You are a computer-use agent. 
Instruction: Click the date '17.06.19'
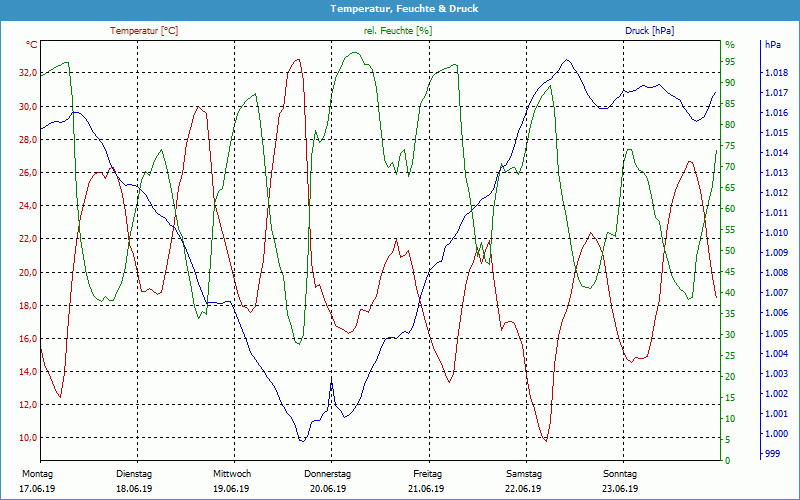pyautogui.click(x=37, y=489)
